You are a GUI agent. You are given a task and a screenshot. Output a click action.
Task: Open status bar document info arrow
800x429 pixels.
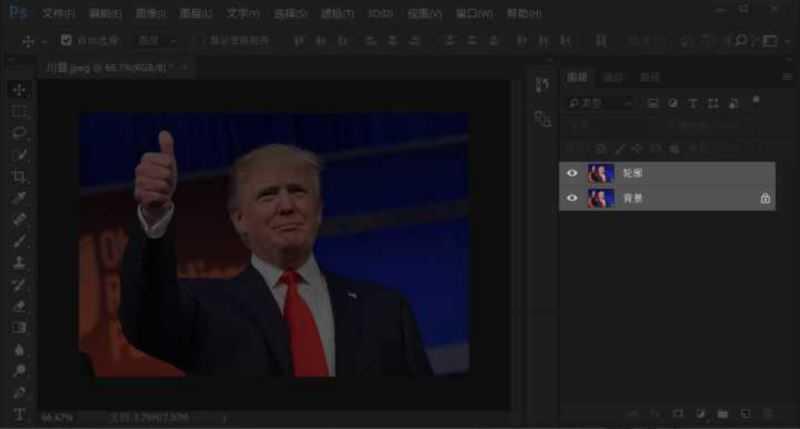click(x=224, y=418)
